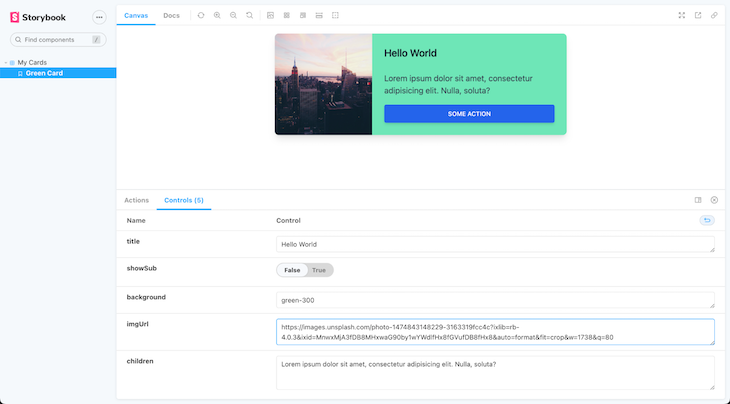Set showSub toggle to True
The width and height of the screenshot is (730, 404).
tap(319, 270)
